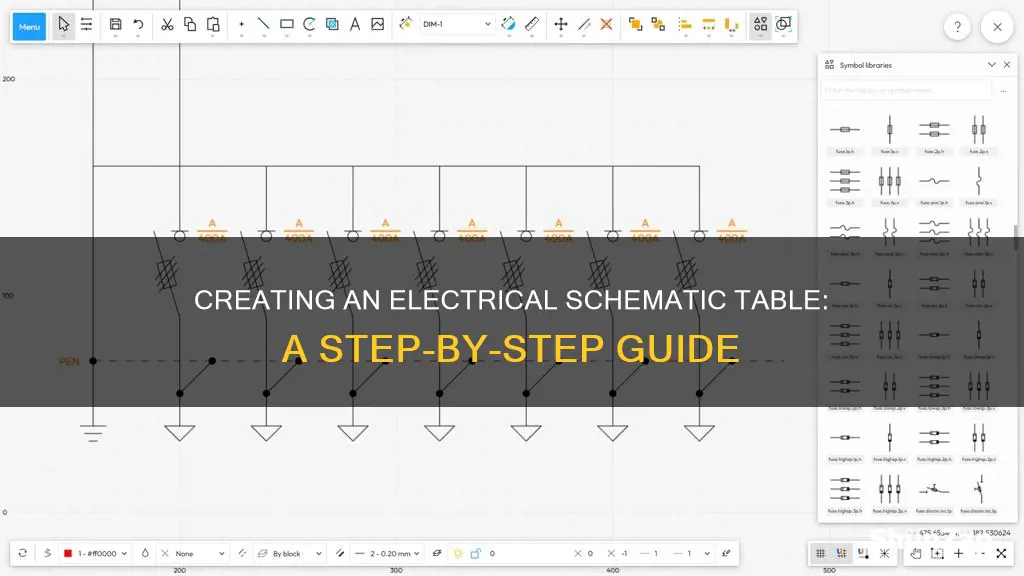Collapse the Symbol libraries panel chevron
Image resolution: width=1024 pixels, height=576 pixels.
pyautogui.click(x=992, y=65)
